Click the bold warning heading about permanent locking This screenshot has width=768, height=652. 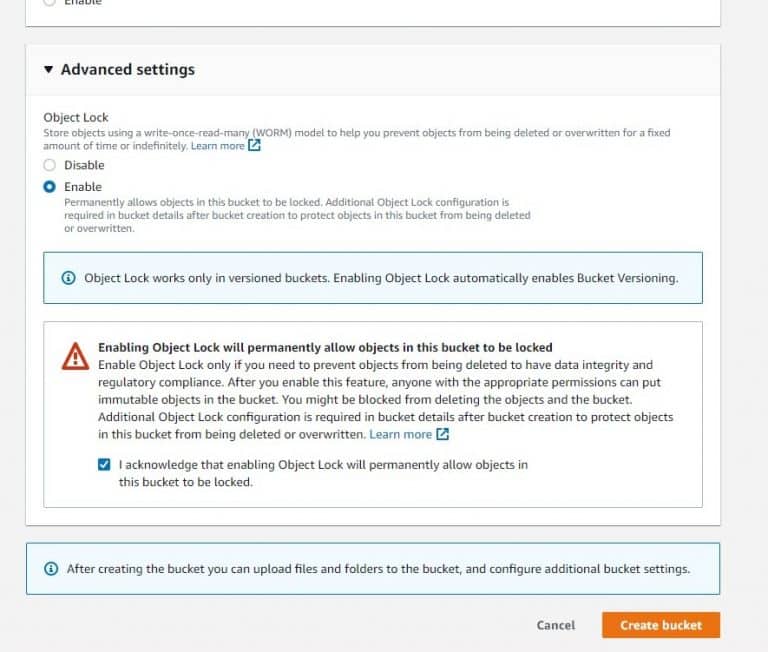click(x=325, y=348)
